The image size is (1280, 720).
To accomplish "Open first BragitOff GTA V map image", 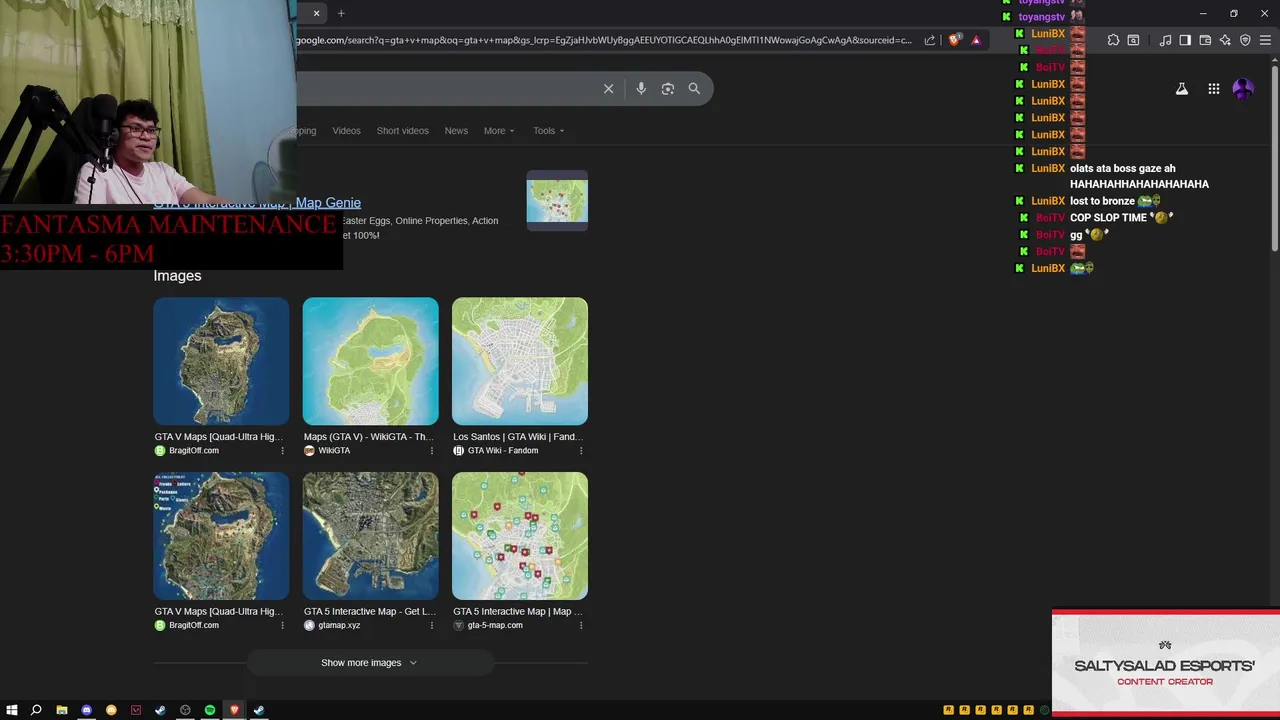I will click(221, 361).
